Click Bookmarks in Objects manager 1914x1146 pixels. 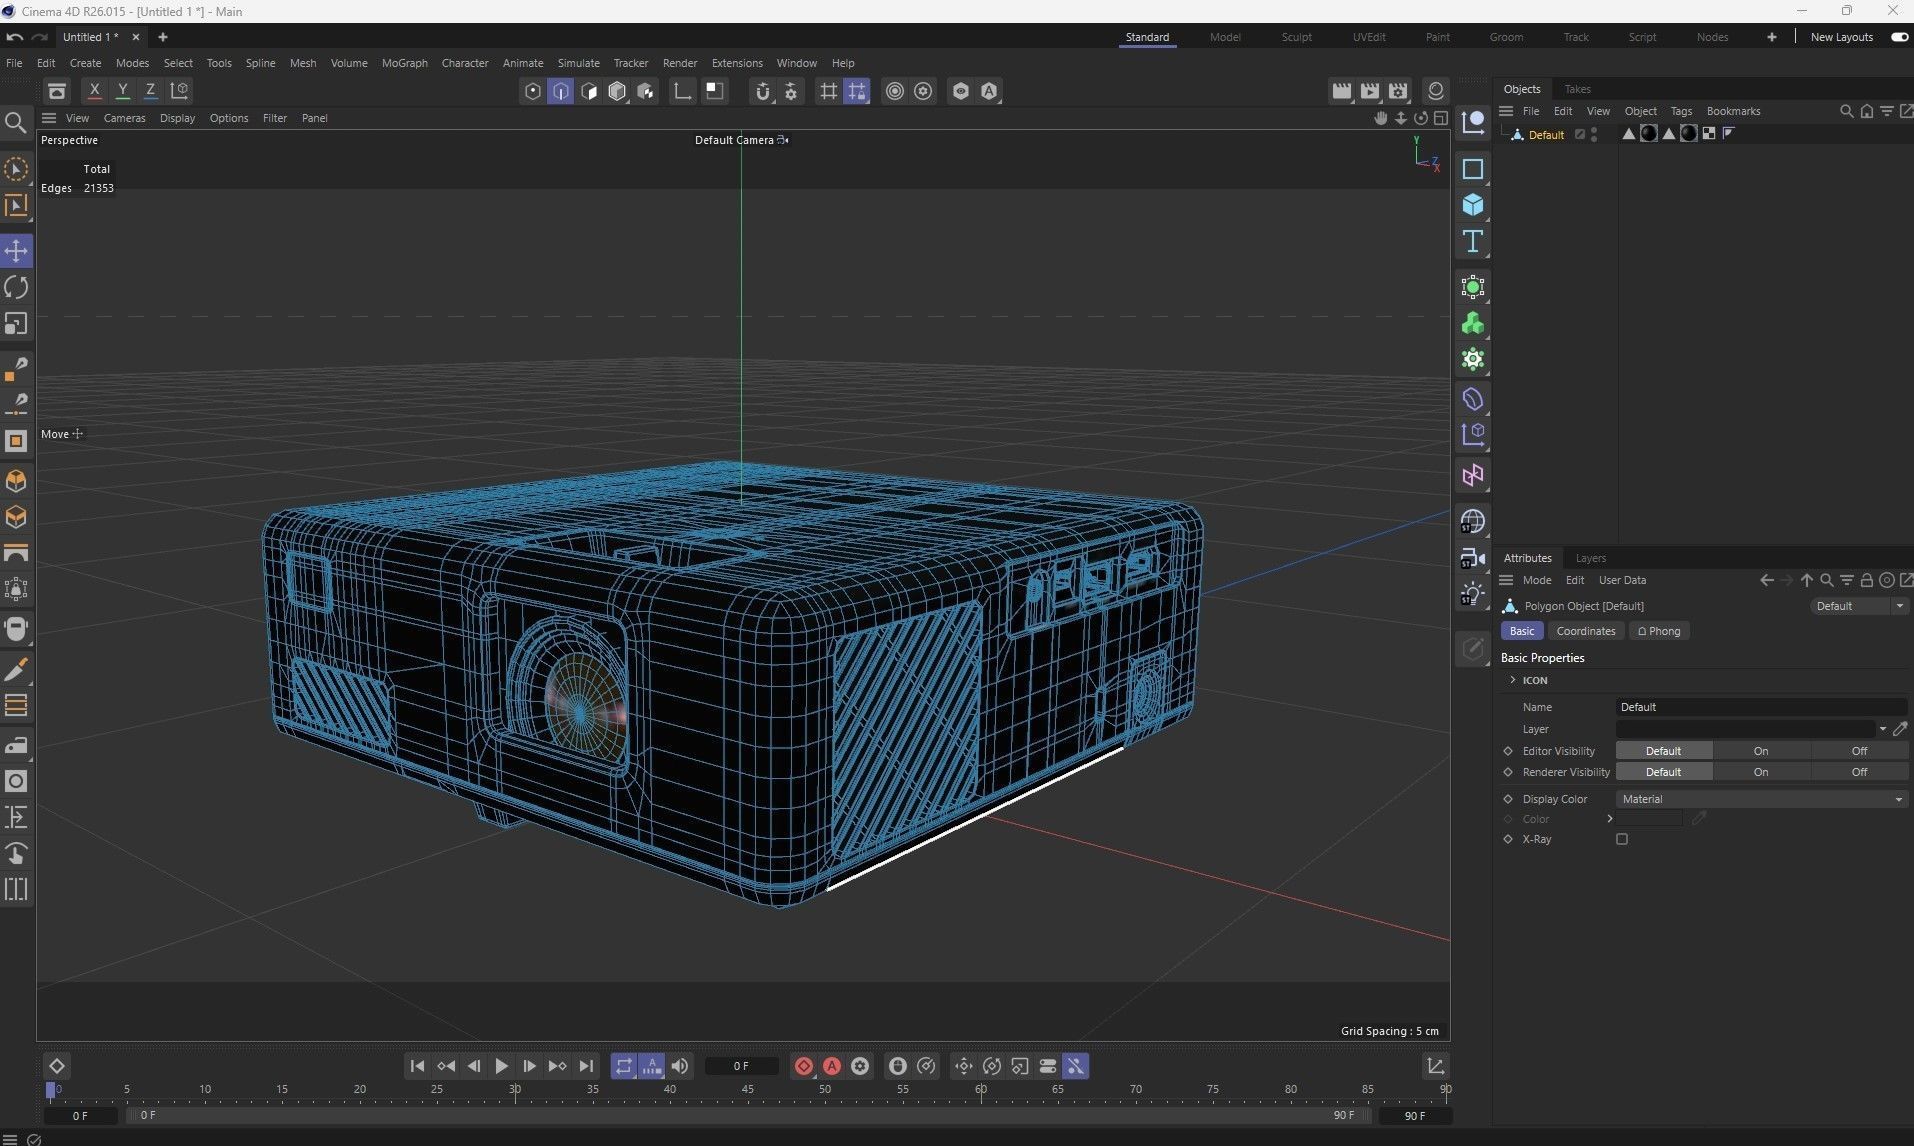click(x=1733, y=111)
